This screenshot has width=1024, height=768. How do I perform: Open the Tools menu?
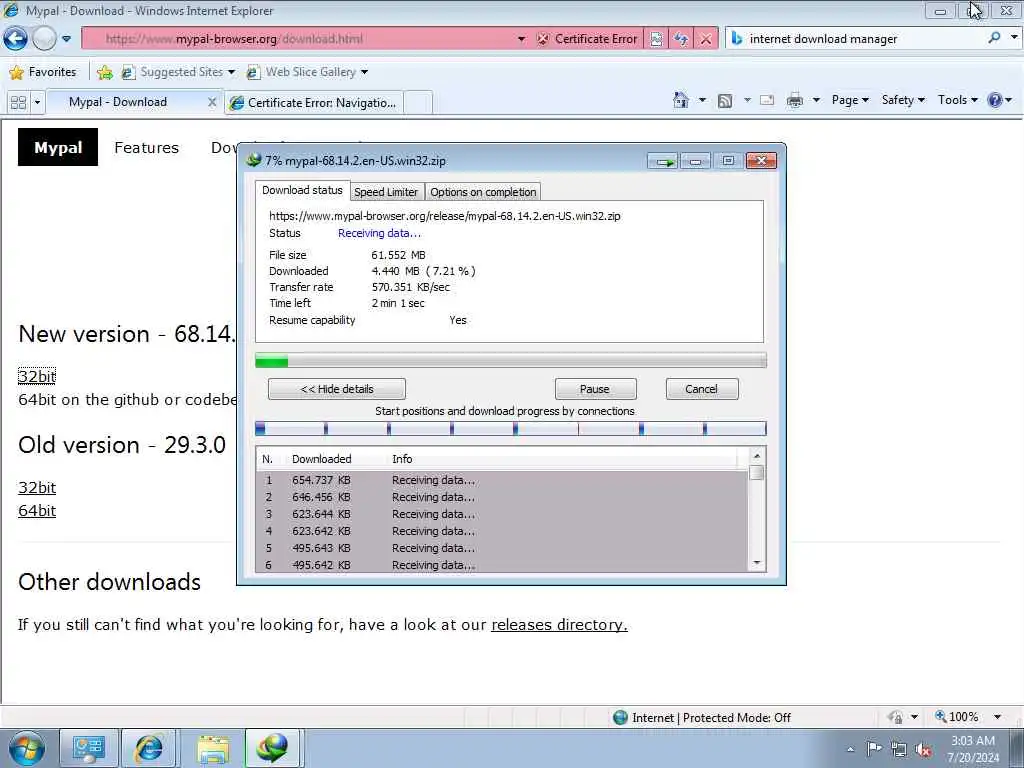[x=957, y=100]
